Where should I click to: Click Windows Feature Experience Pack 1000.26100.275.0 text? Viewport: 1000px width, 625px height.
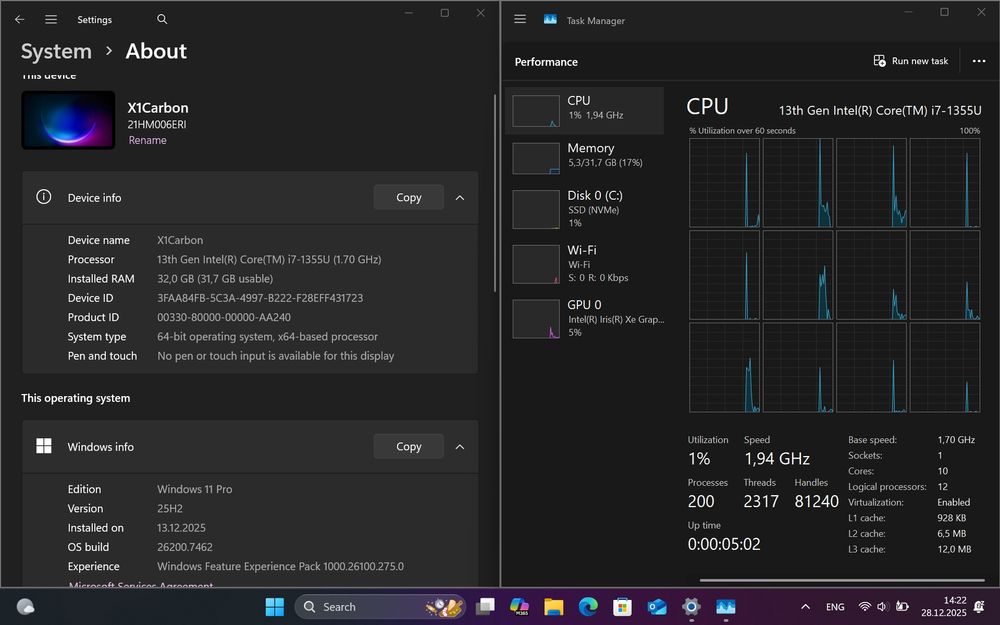tap(281, 566)
